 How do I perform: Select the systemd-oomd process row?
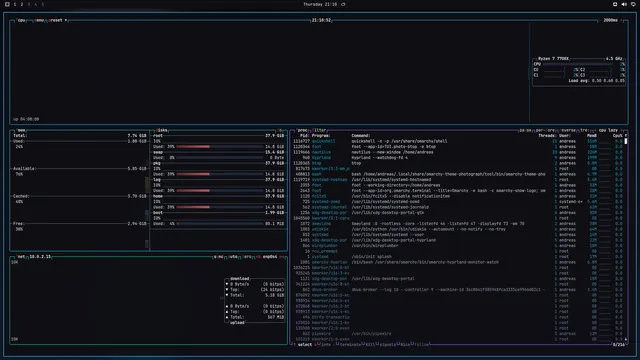458,202
